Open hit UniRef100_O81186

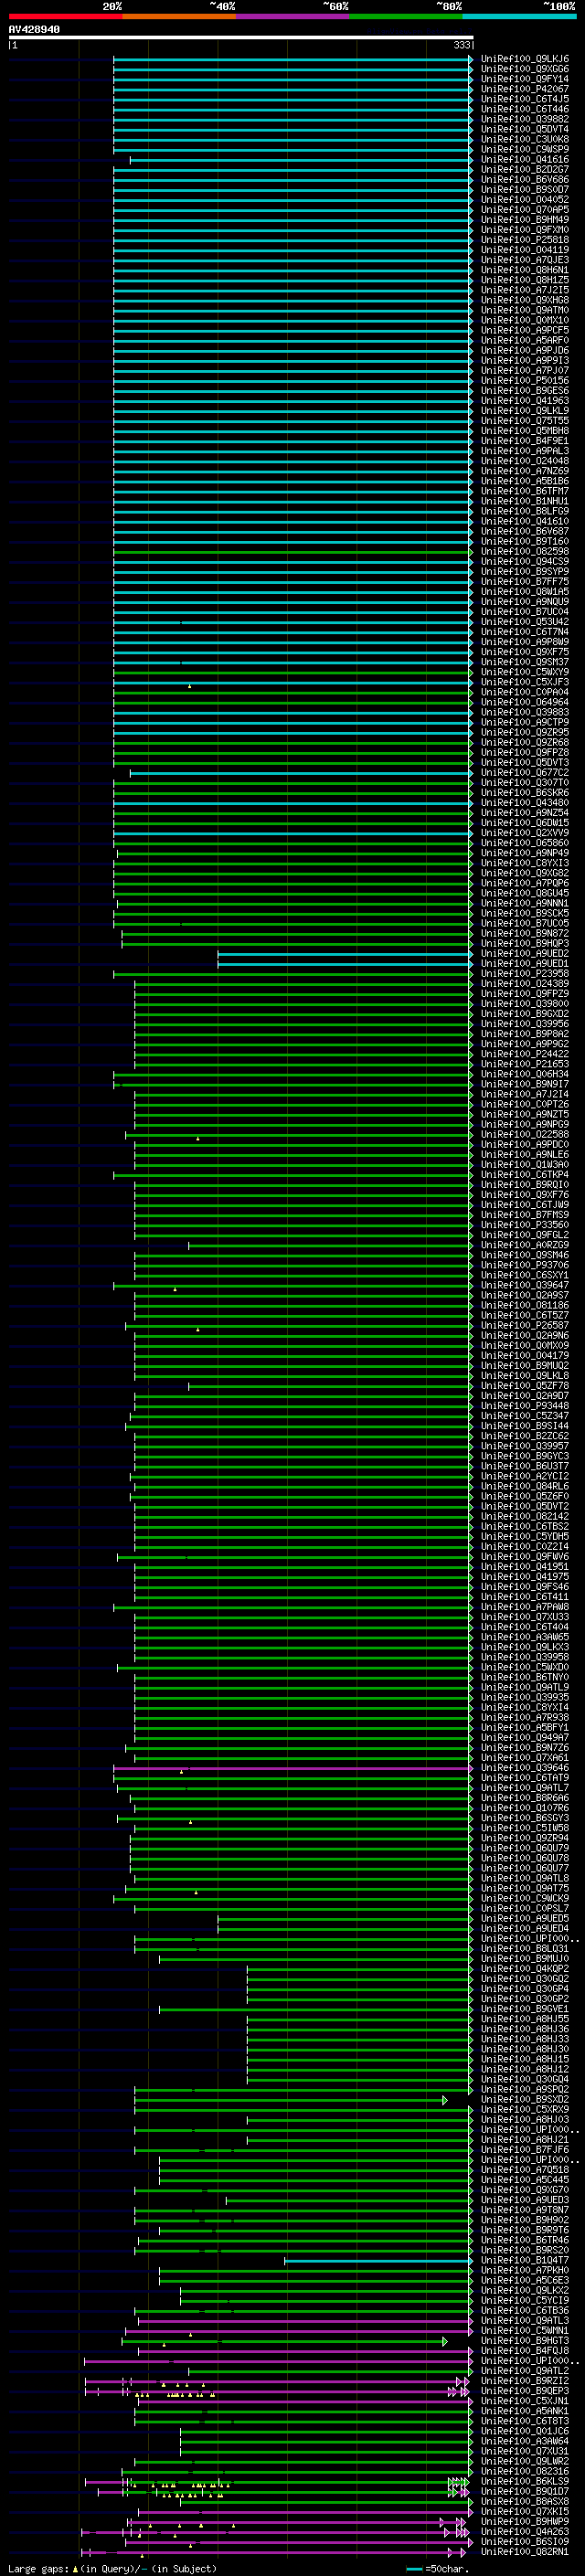(525, 1306)
